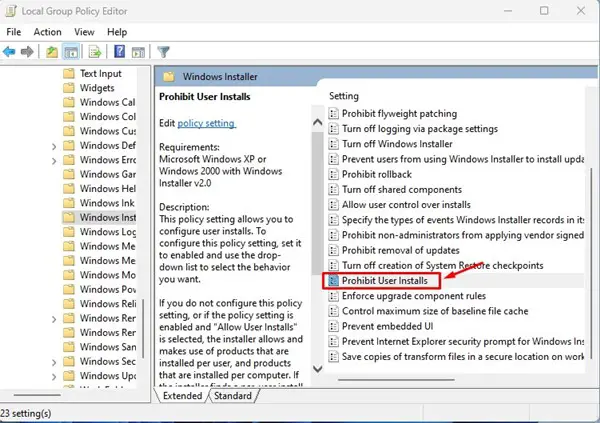
Task: Expand the first Windows Rer tree node
Action: coord(54,319)
